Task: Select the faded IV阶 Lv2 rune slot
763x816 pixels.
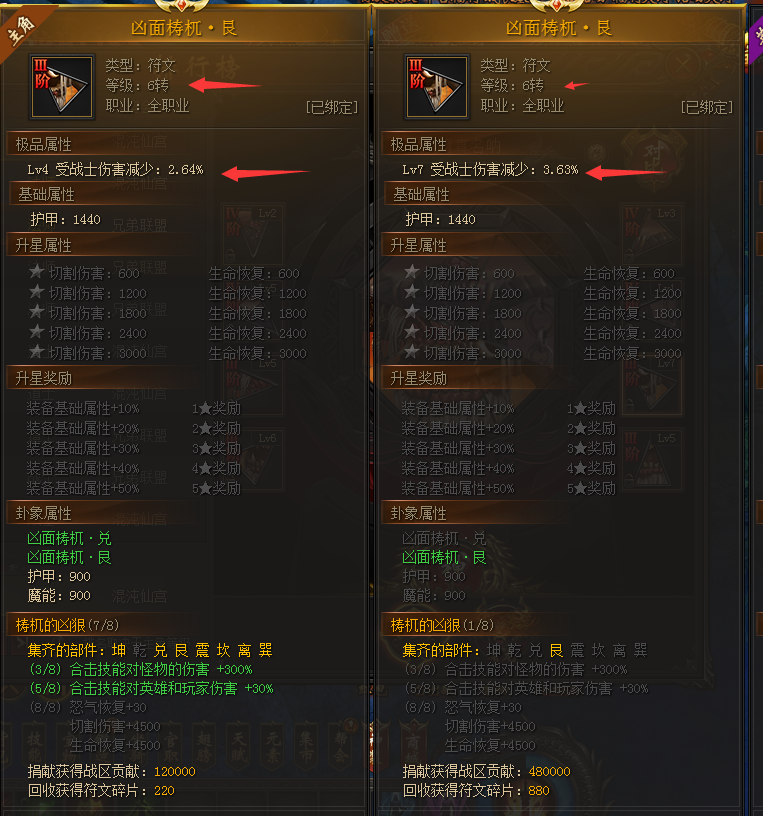Action: pos(253,234)
